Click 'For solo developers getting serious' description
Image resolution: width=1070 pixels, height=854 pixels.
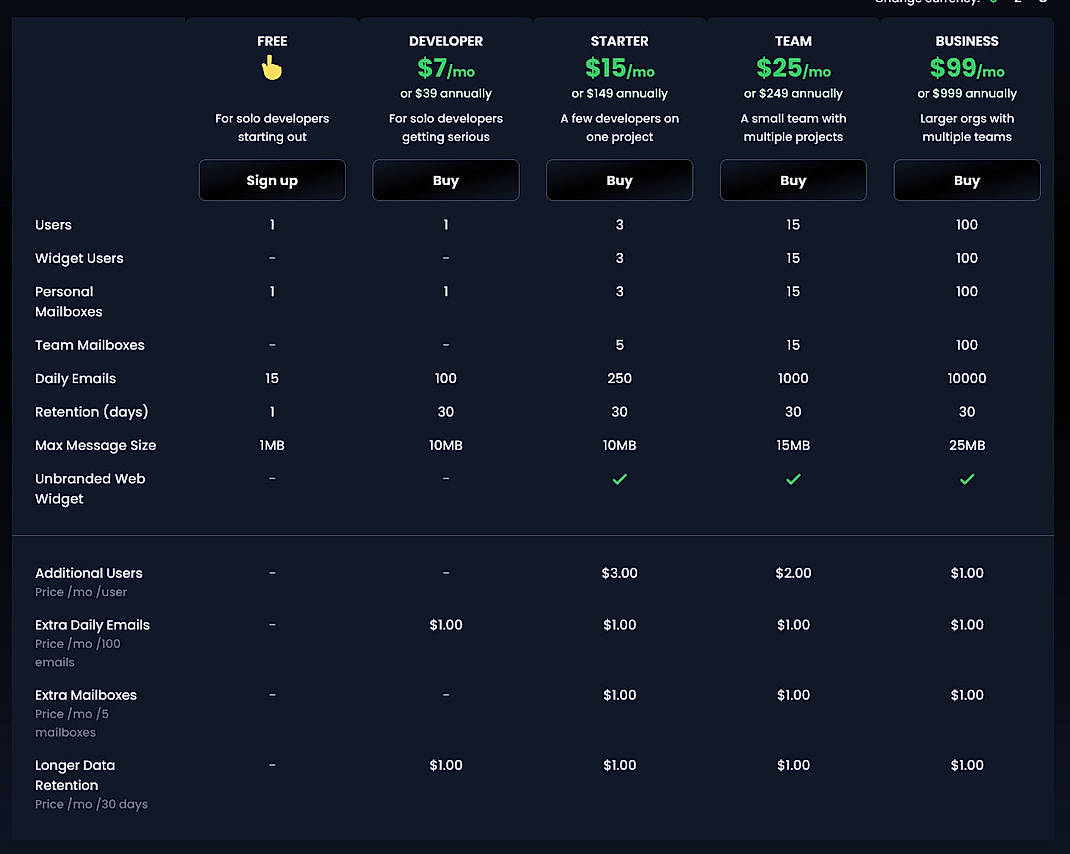click(446, 128)
